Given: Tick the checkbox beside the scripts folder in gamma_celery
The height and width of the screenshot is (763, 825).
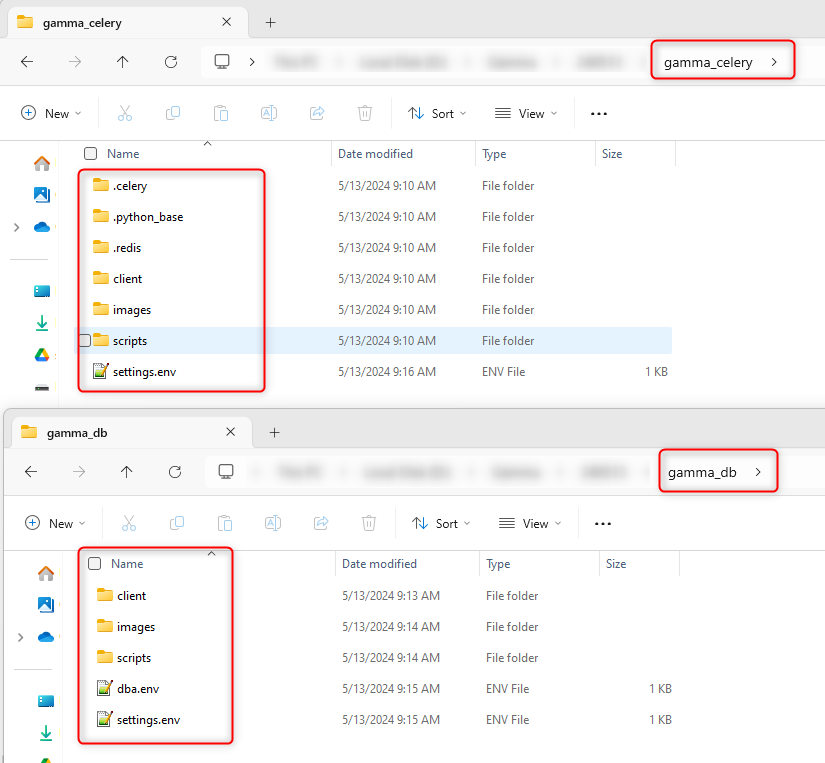Looking at the screenshot, I should [x=85, y=341].
